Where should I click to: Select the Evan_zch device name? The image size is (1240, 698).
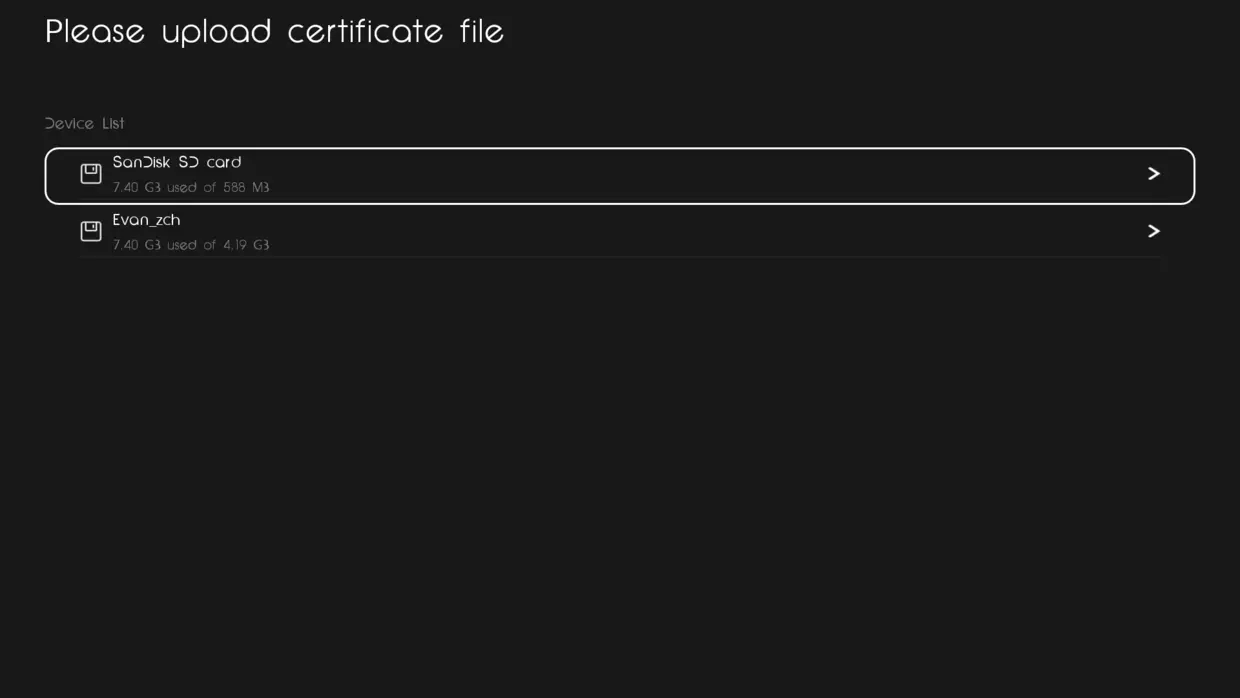(x=146, y=220)
